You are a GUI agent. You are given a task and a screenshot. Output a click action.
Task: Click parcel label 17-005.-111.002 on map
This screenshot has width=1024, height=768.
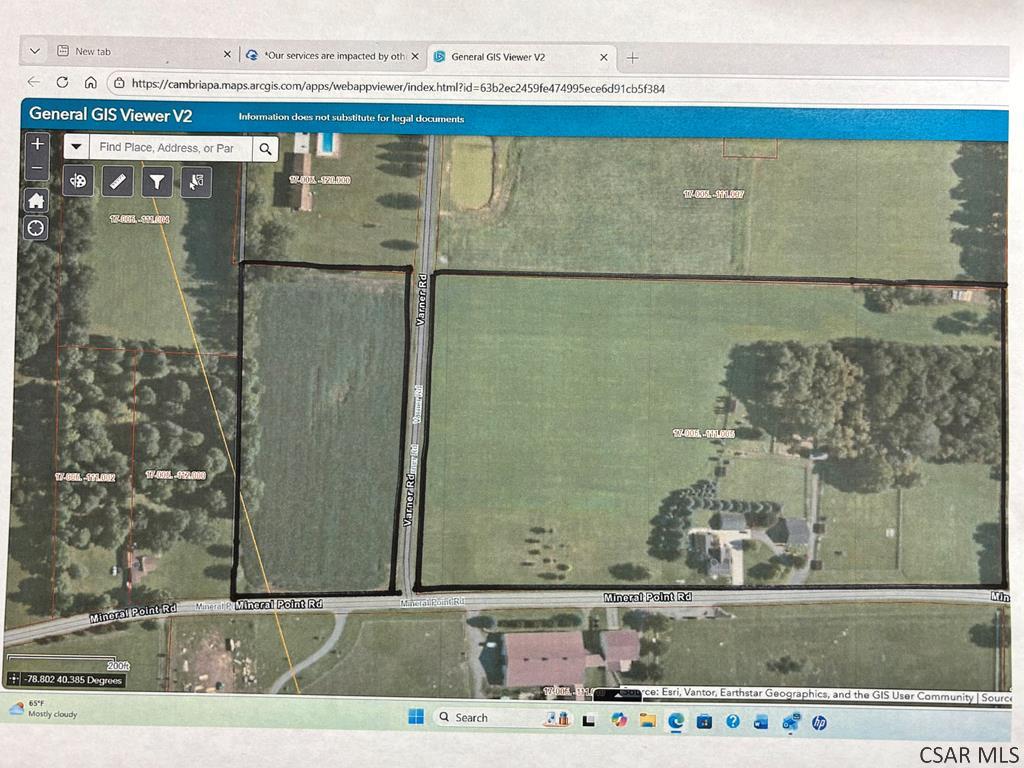pos(86,477)
